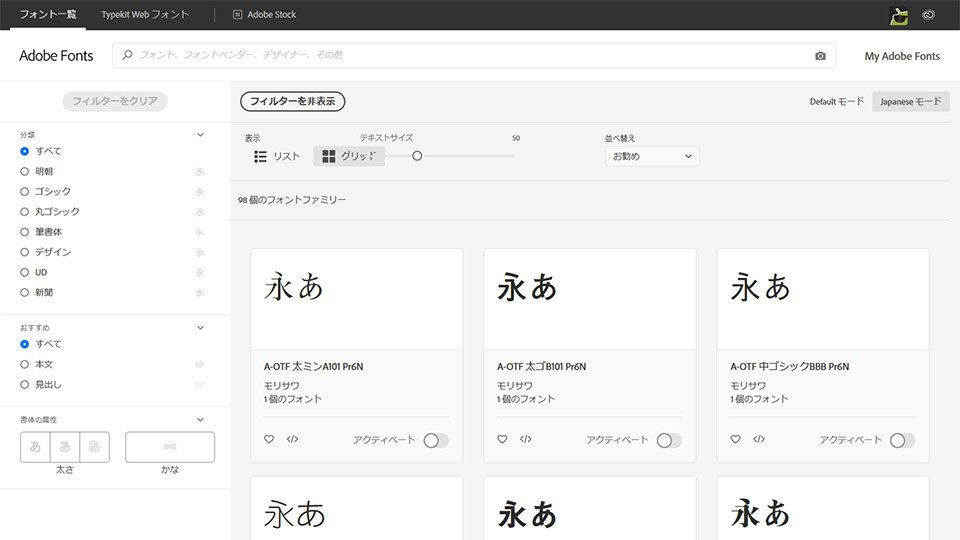Favorite A-OTF 中ゴシックBBB with heart
The image size is (960, 540).
735,439
